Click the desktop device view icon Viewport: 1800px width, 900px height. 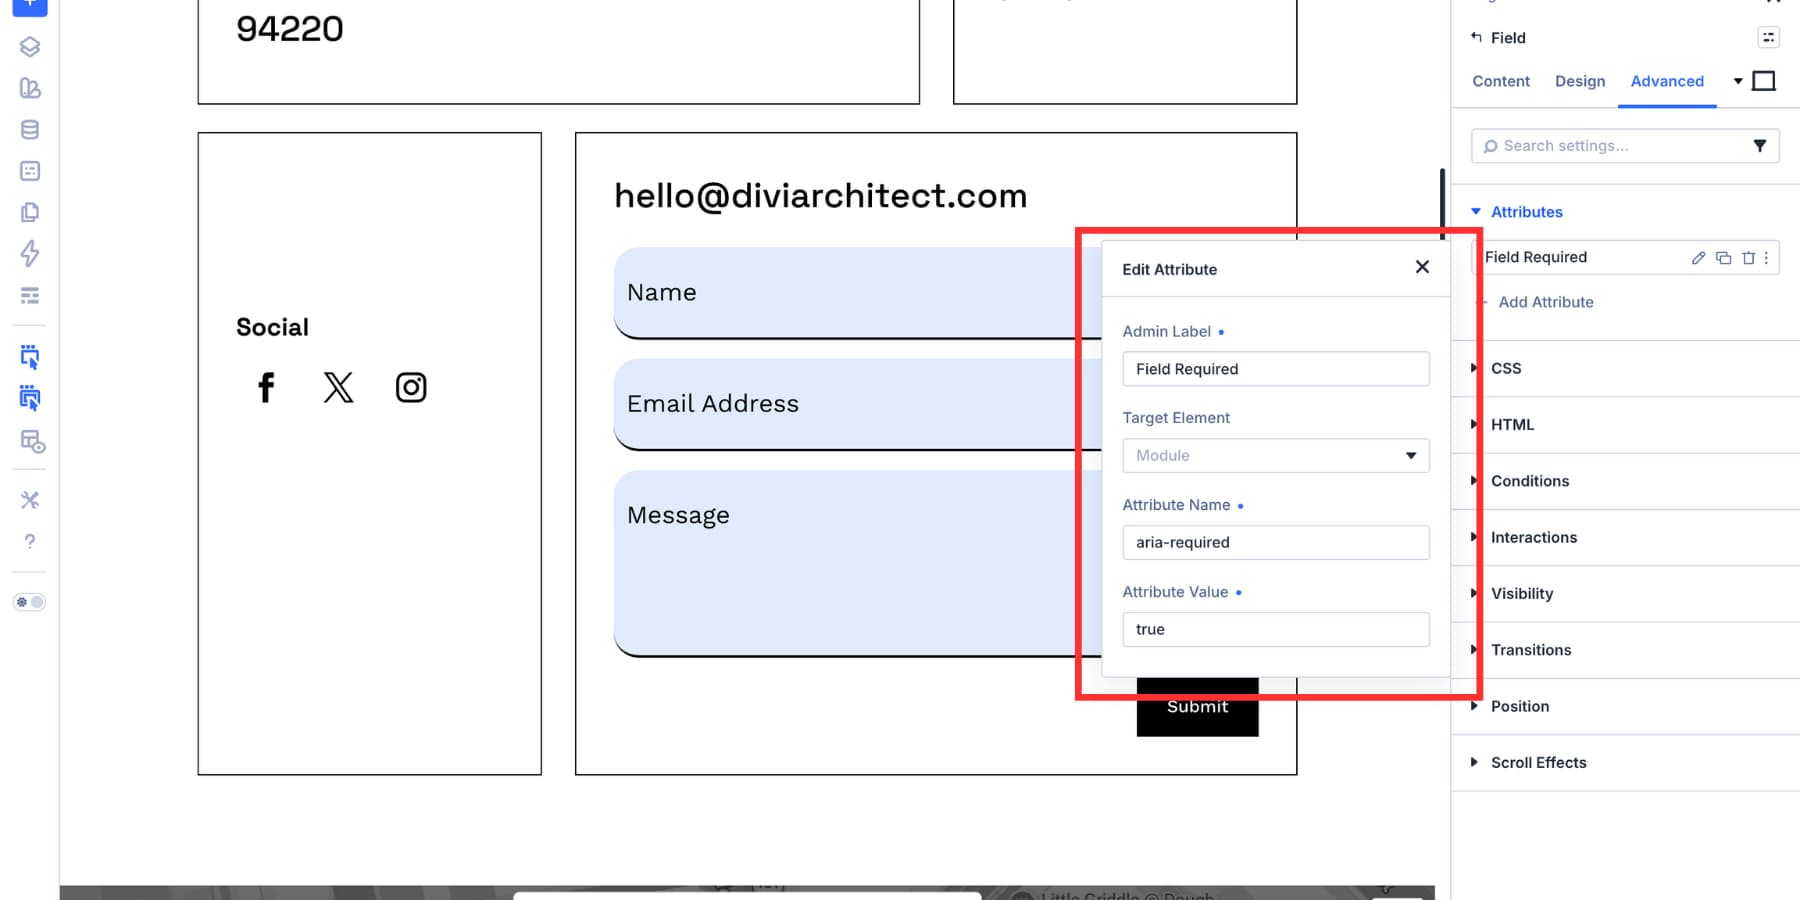(1764, 81)
